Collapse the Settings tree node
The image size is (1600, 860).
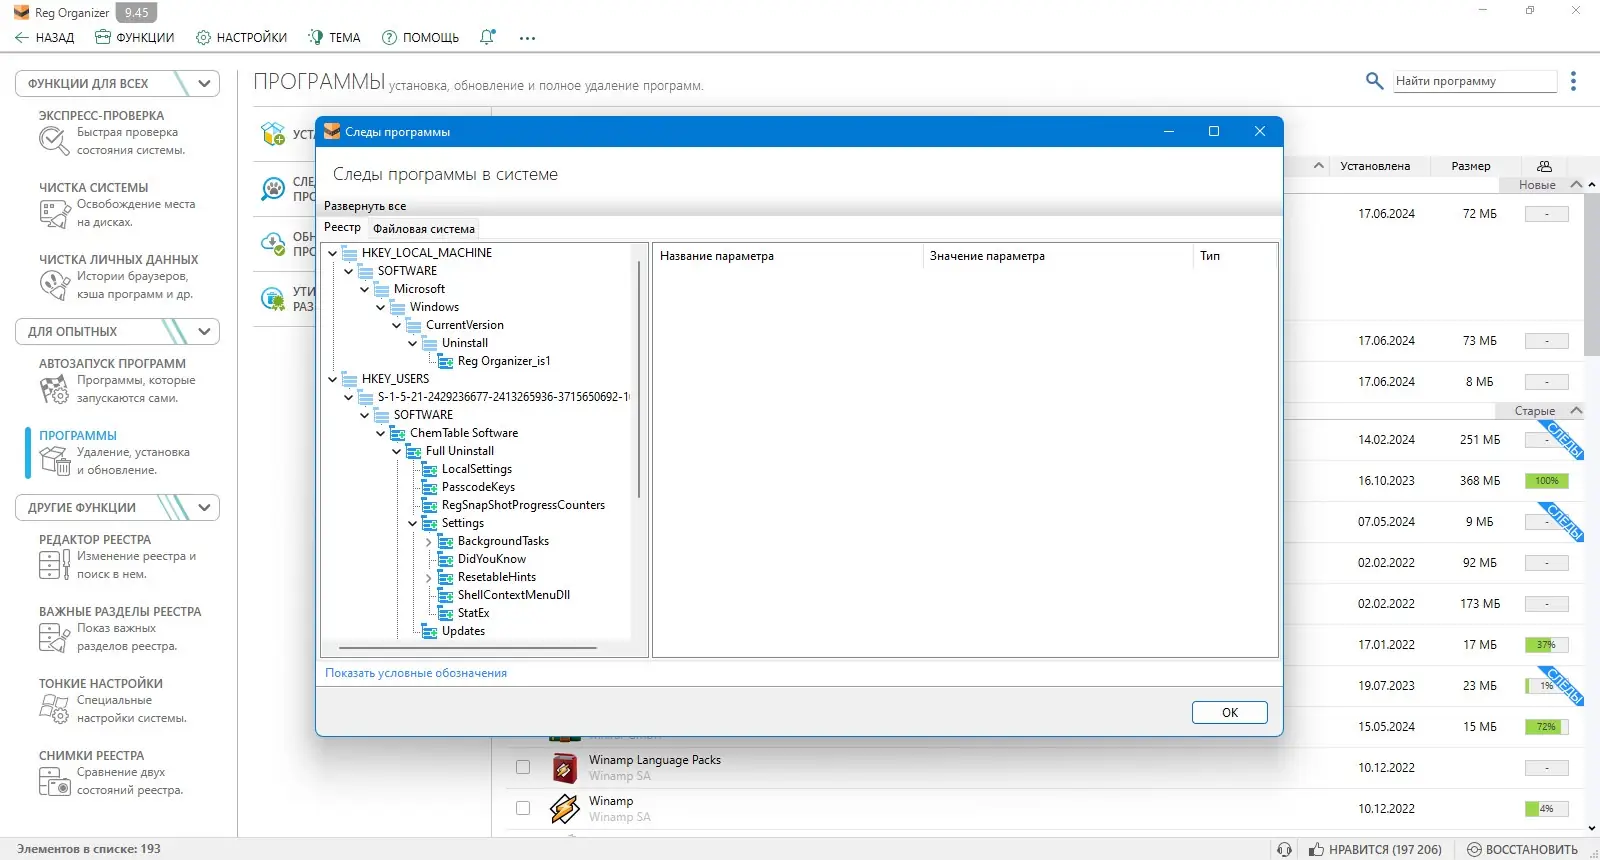coord(413,523)
